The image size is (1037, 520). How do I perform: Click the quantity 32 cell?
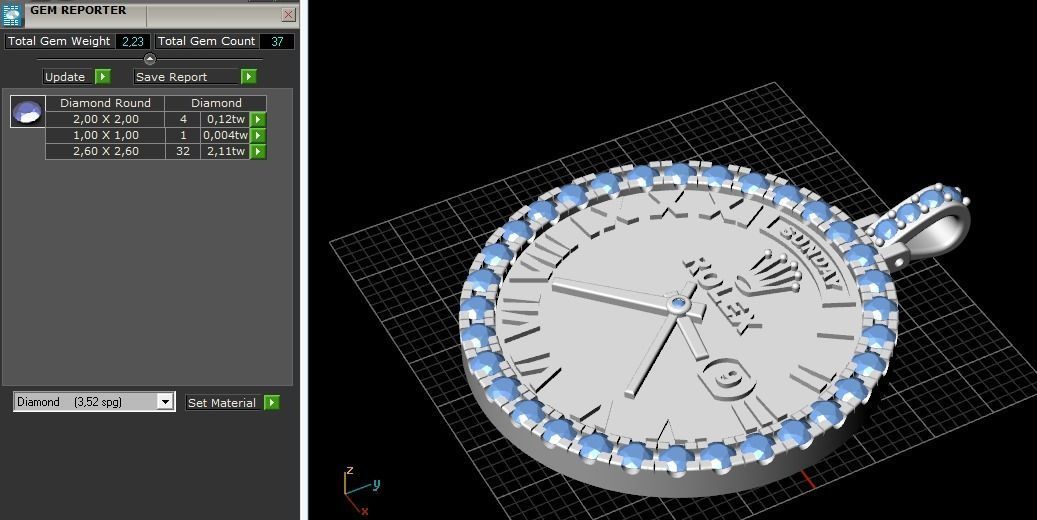[x=183, y=151]
